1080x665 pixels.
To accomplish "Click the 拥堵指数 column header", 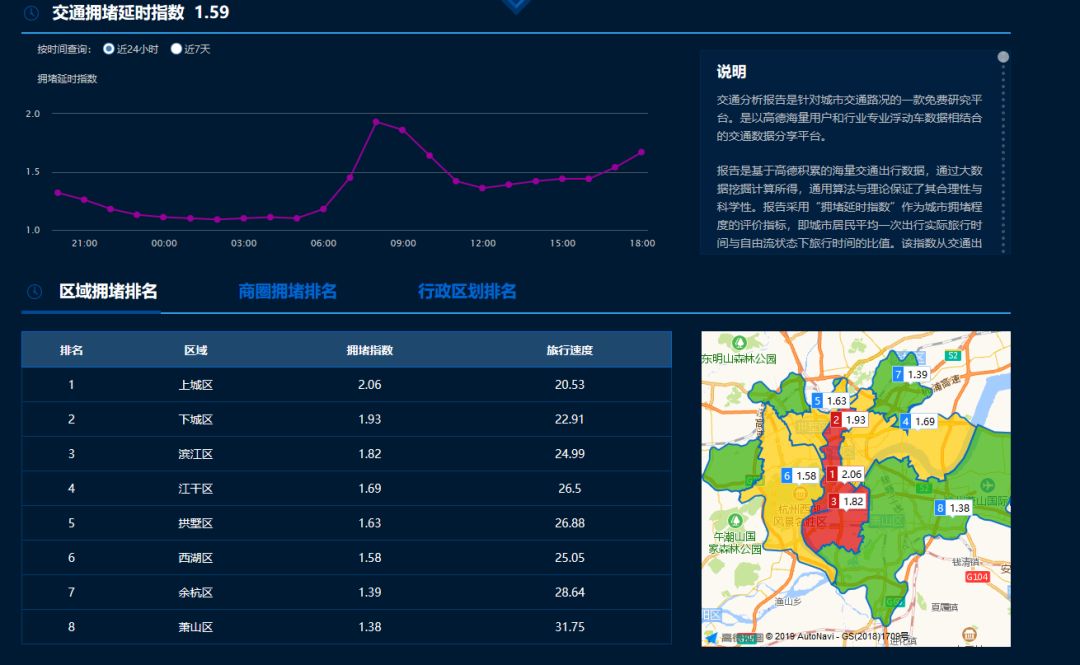I will (369, 350).
